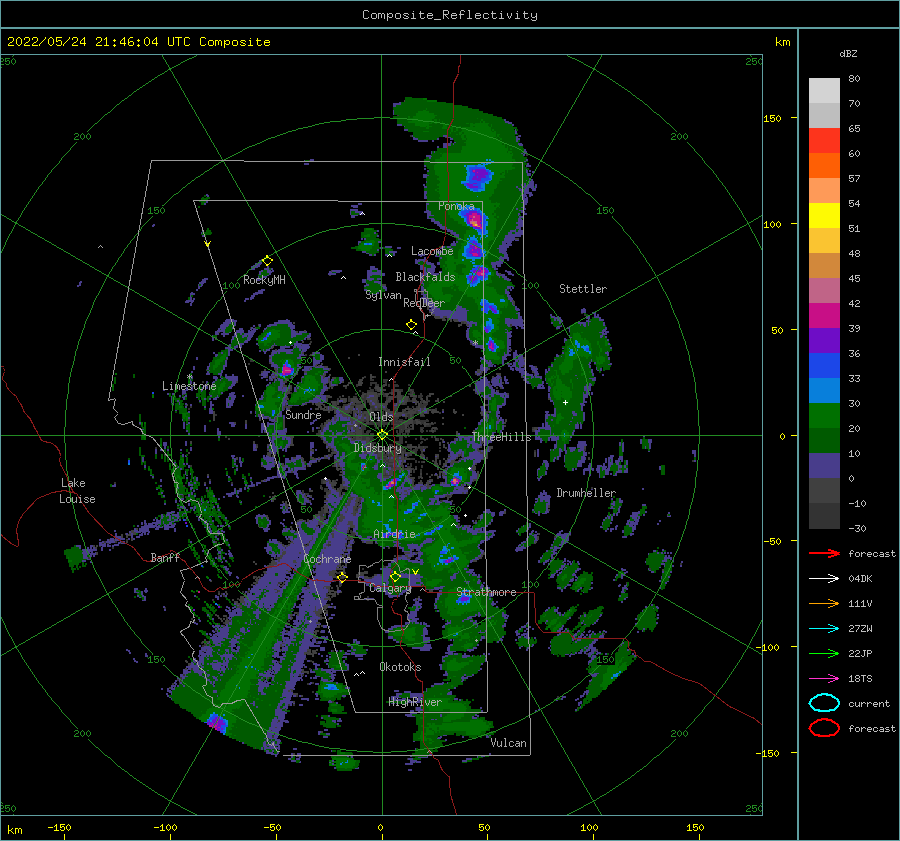Click the magenta 18TS arrow symbol

(x=824, y=679)
